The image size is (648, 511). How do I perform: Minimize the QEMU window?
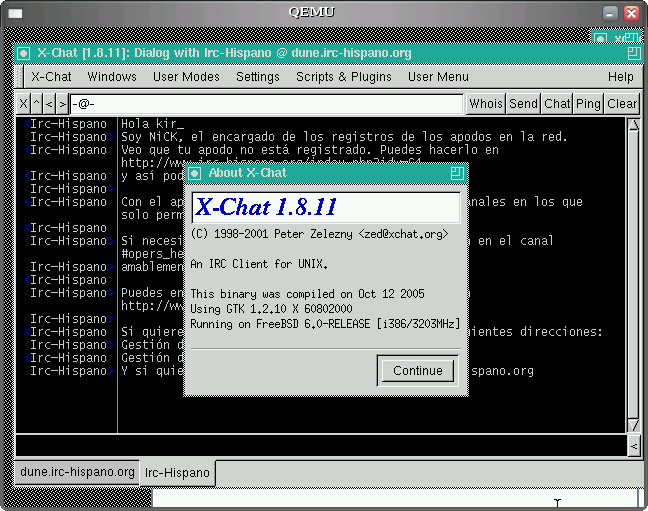tap(610, 14)
